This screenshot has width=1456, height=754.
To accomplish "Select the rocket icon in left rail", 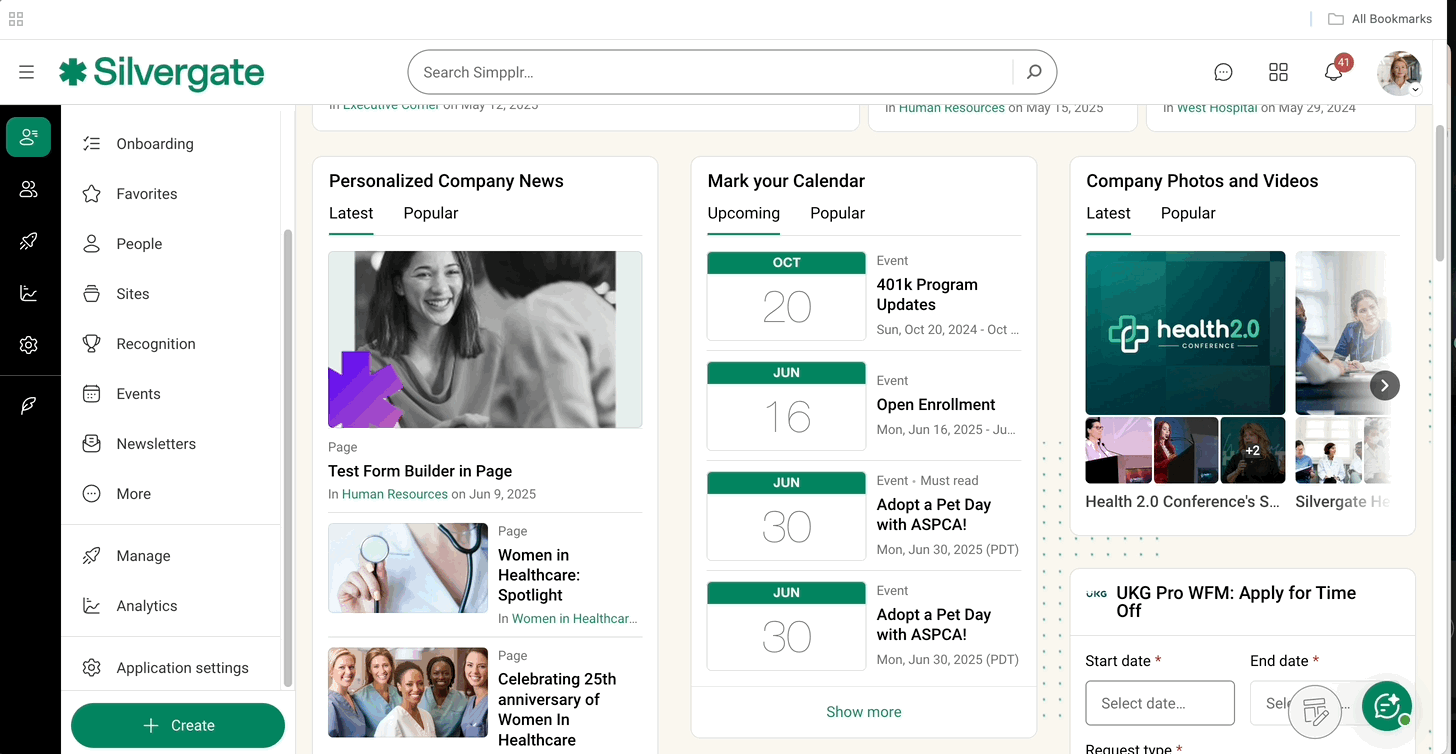I will tap(28, 241).
